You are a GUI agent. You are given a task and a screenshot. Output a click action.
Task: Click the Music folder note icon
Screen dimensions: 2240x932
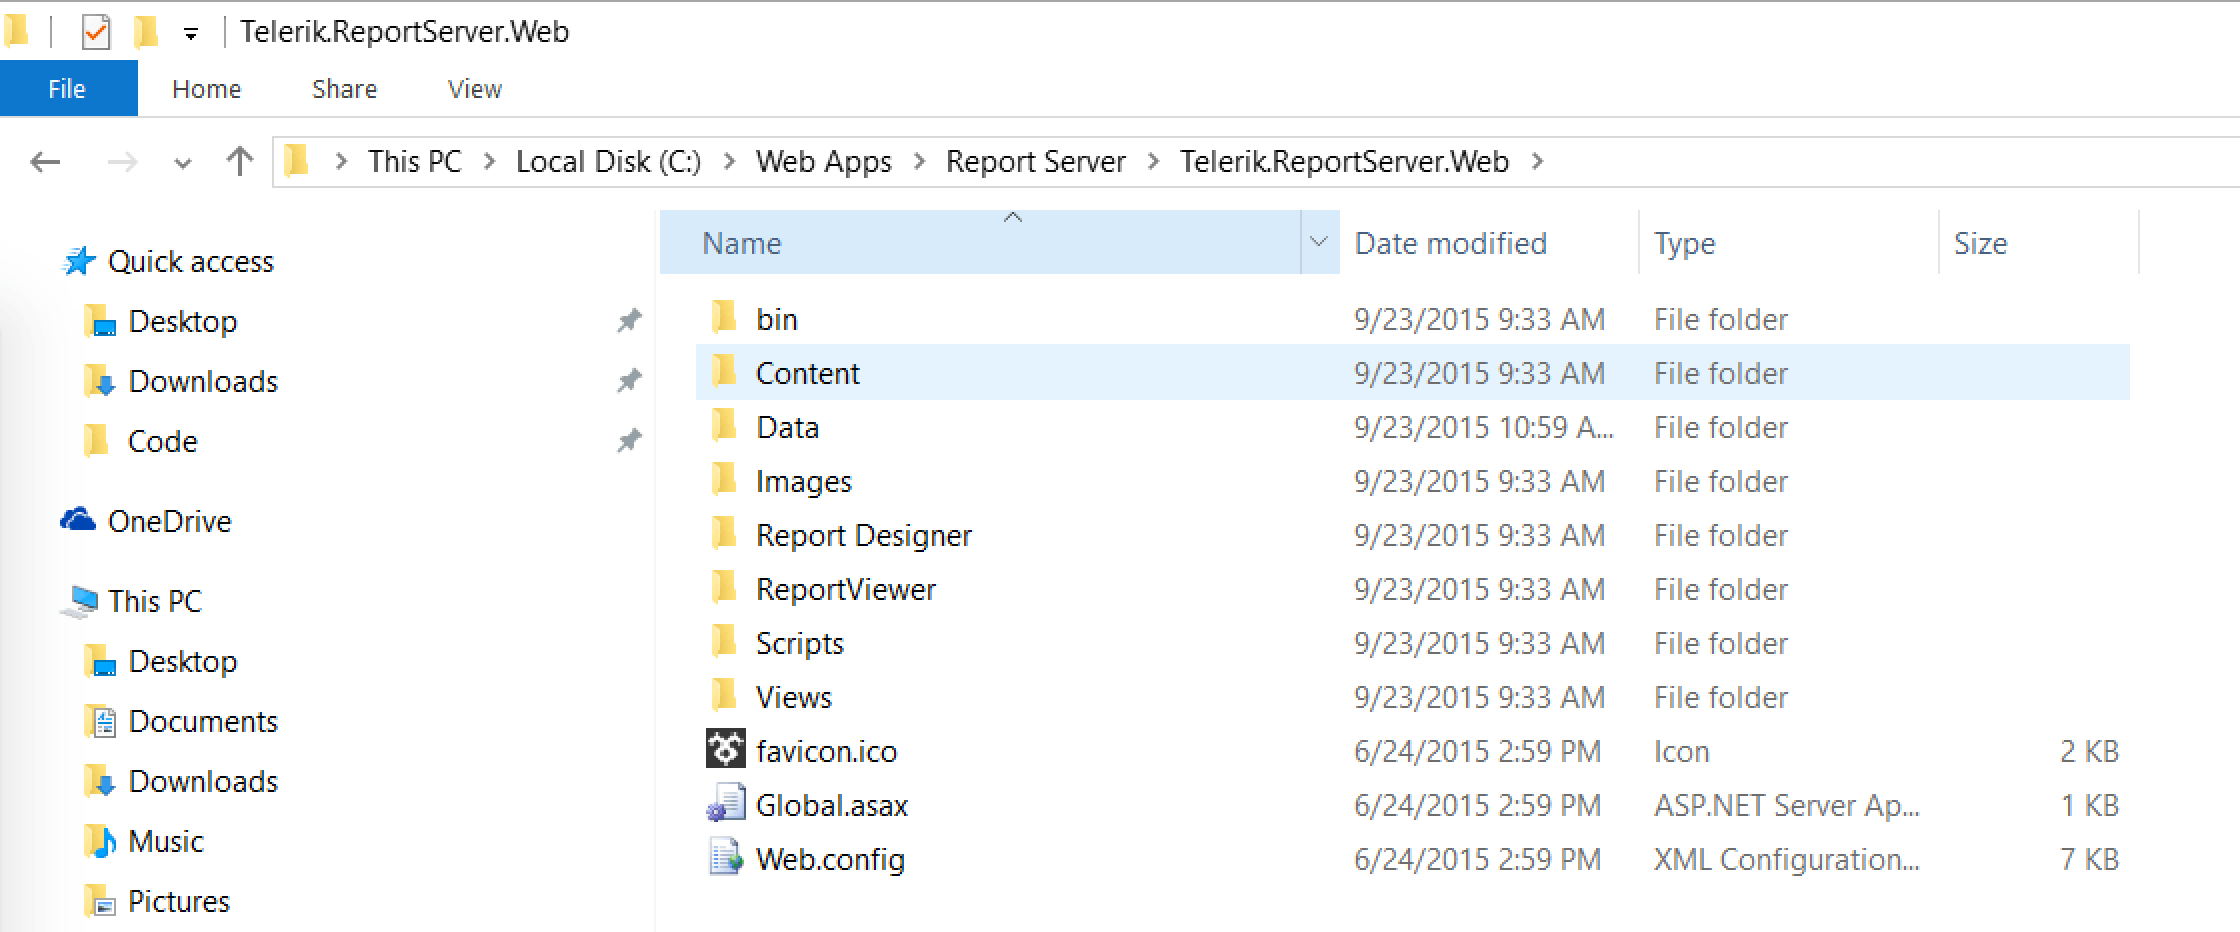click(100, 841)
